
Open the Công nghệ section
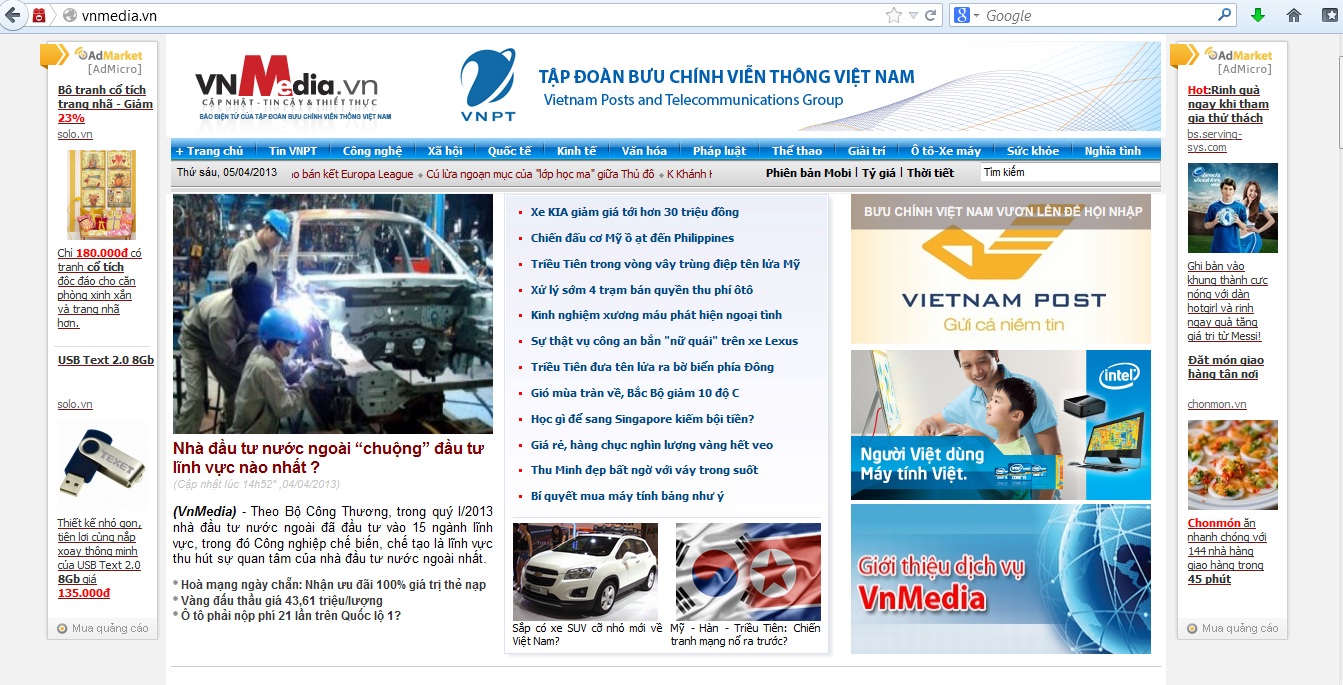point(372,151)
